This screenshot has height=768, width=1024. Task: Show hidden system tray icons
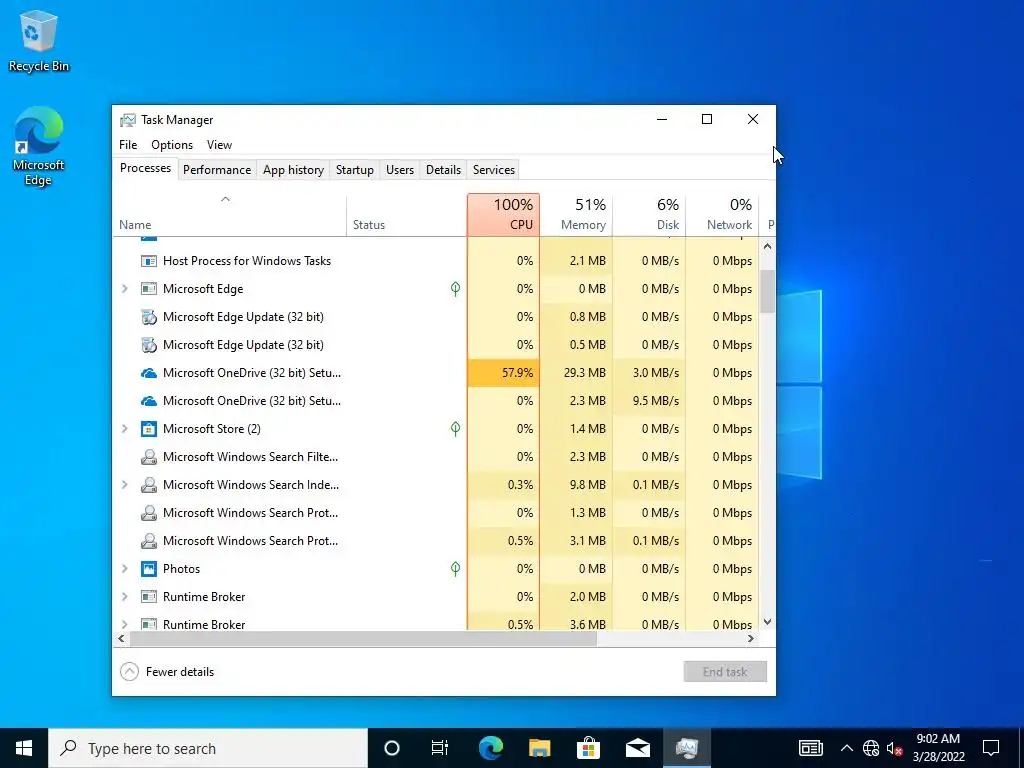click(x=846, y=748)
